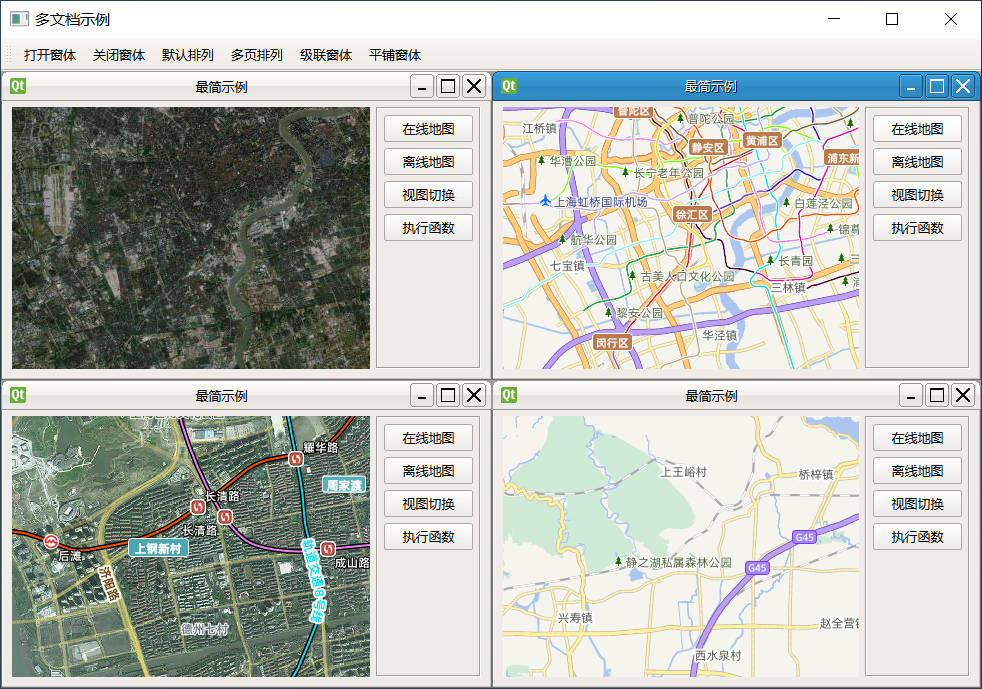Viewport: 982px width, 689px height.
Task: Switch to 多页排列 layout
Action: tap(257, 55)
